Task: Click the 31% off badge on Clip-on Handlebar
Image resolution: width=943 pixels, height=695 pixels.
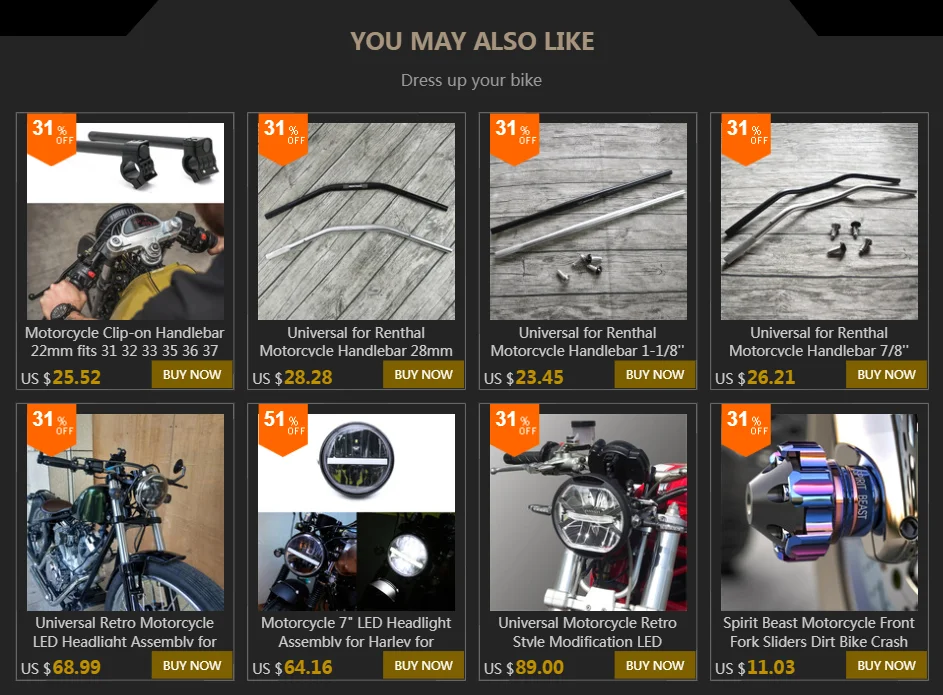Action: [x=52, y=138]
